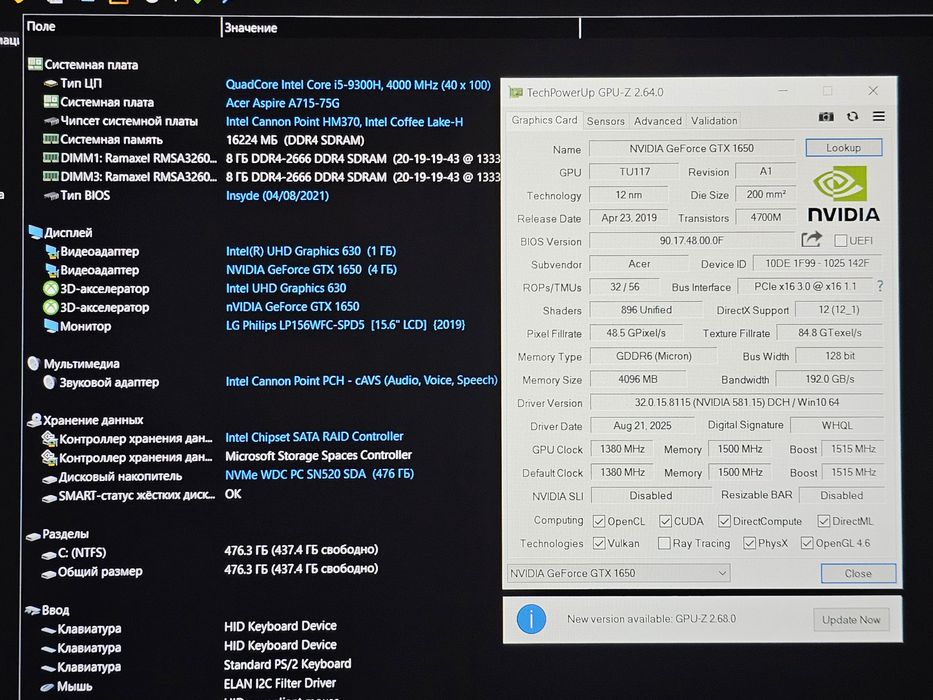This screenshot has height=700, width=933.
Task: Switch to the Sensors tab
Action: pyautogui.click(x=605, y=121)
